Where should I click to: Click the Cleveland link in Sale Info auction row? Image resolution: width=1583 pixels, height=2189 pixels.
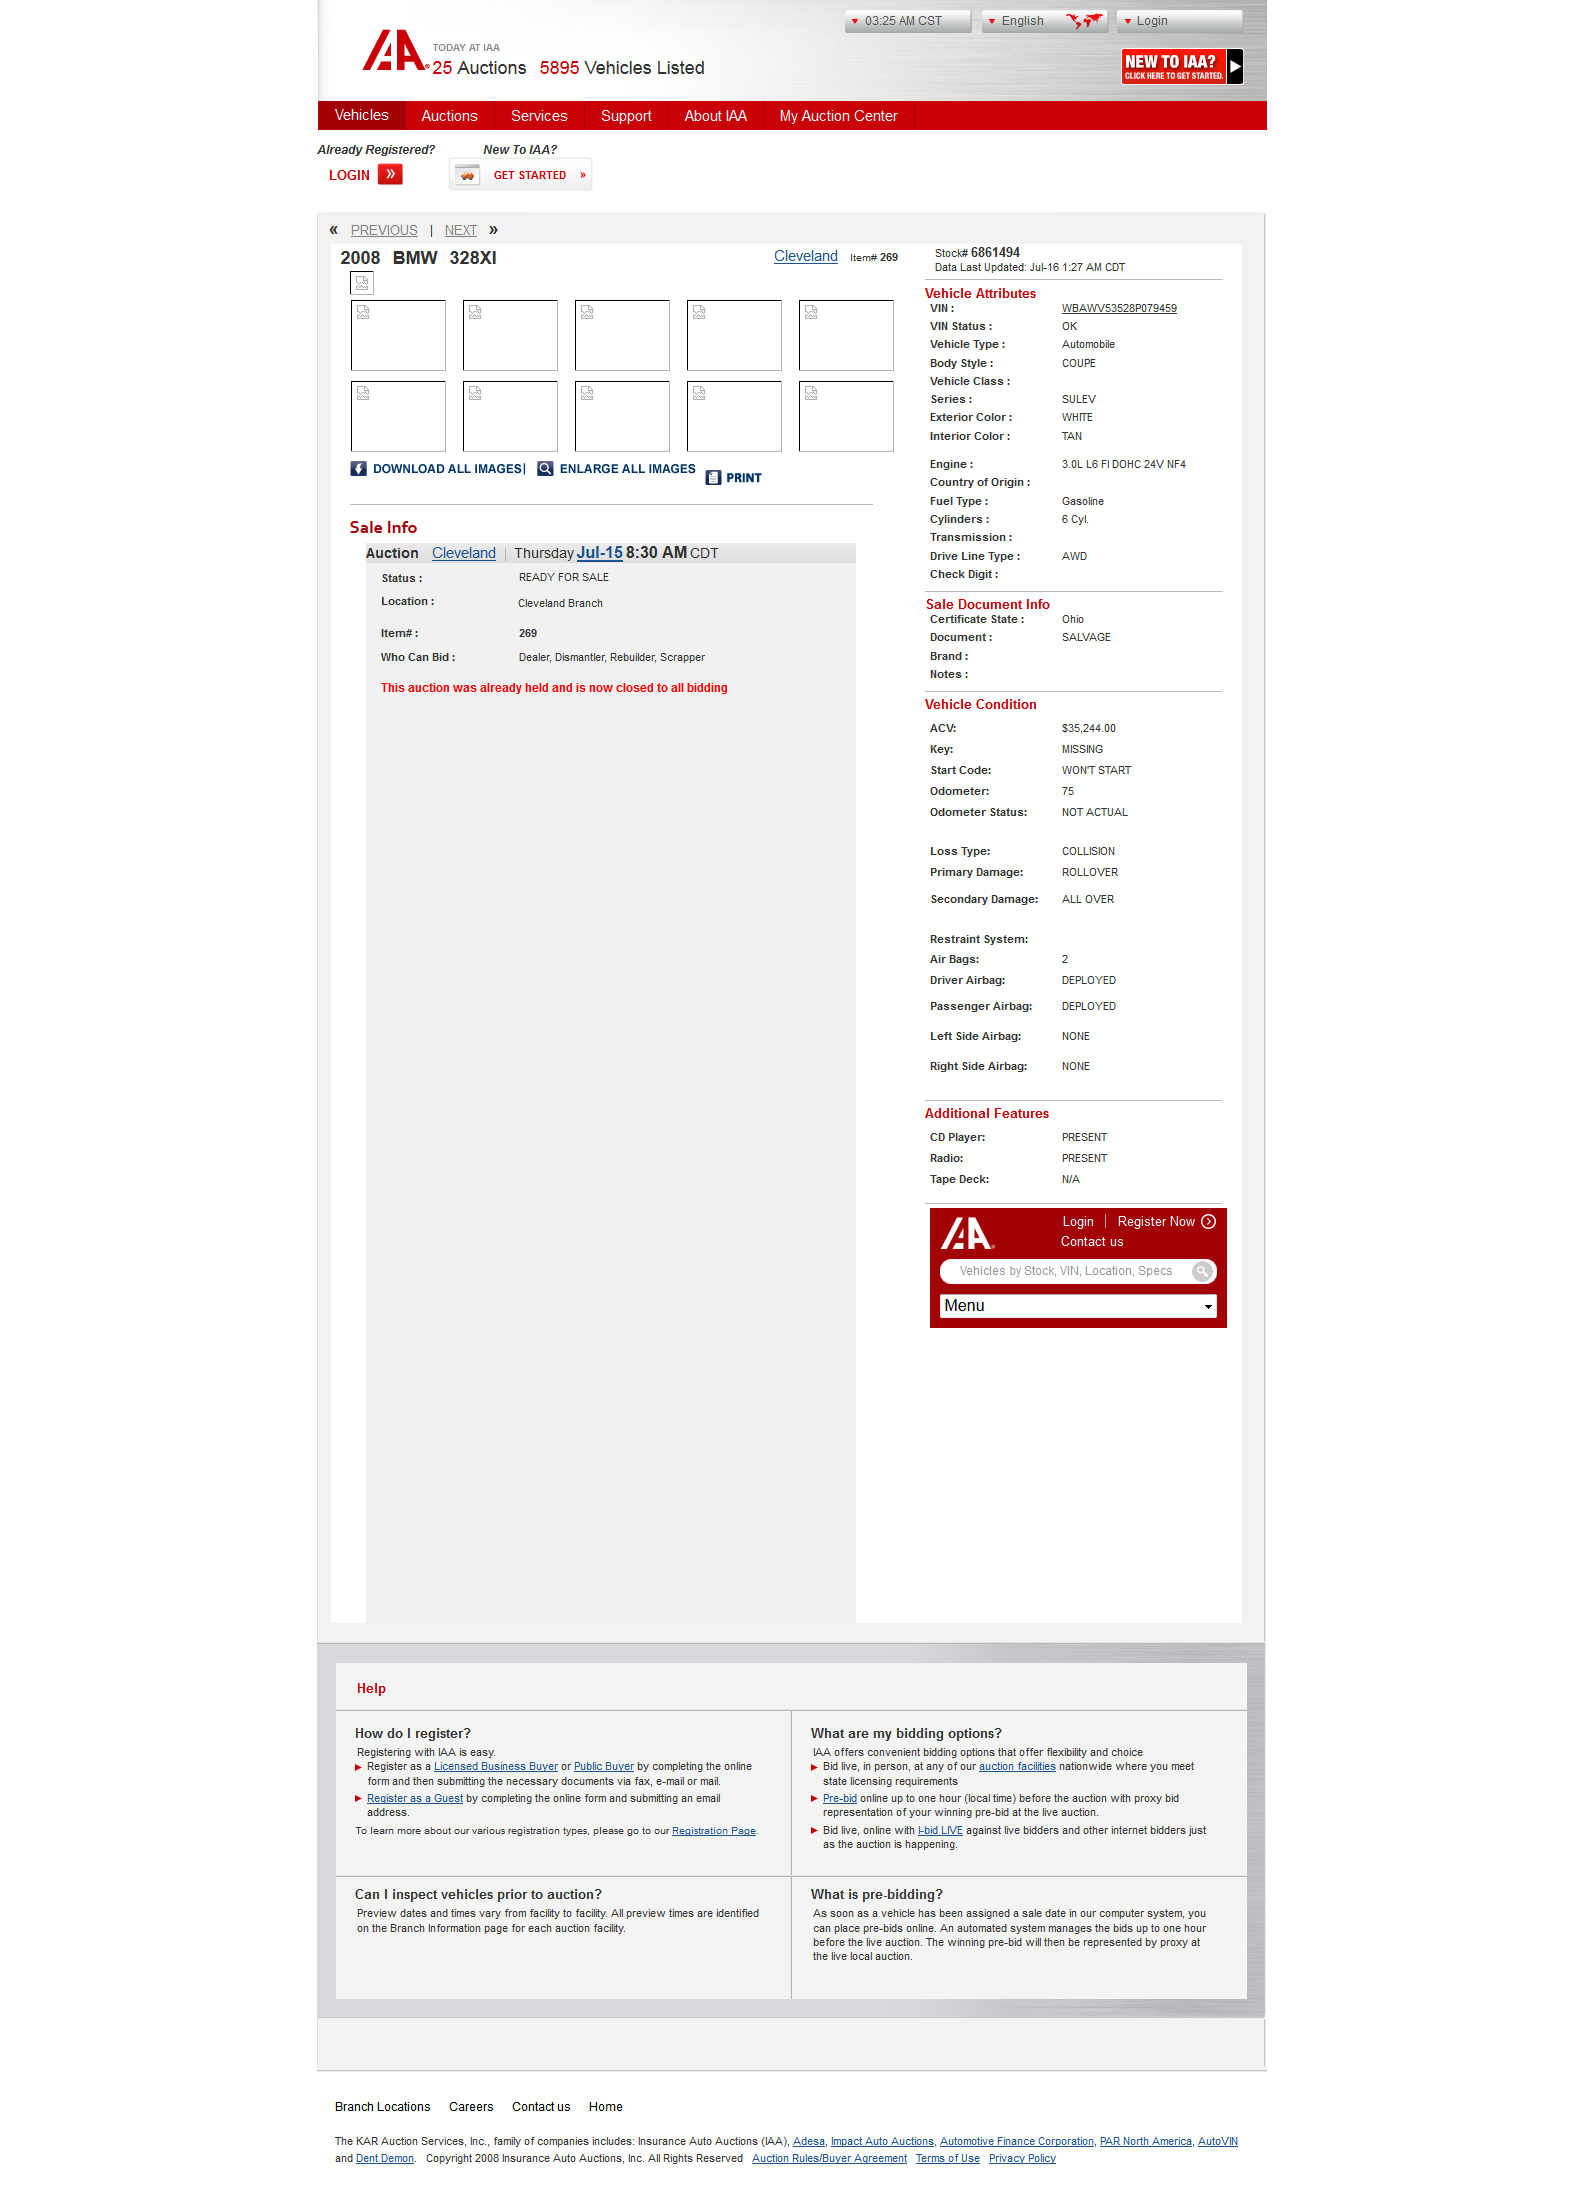[x=464, y=553]
